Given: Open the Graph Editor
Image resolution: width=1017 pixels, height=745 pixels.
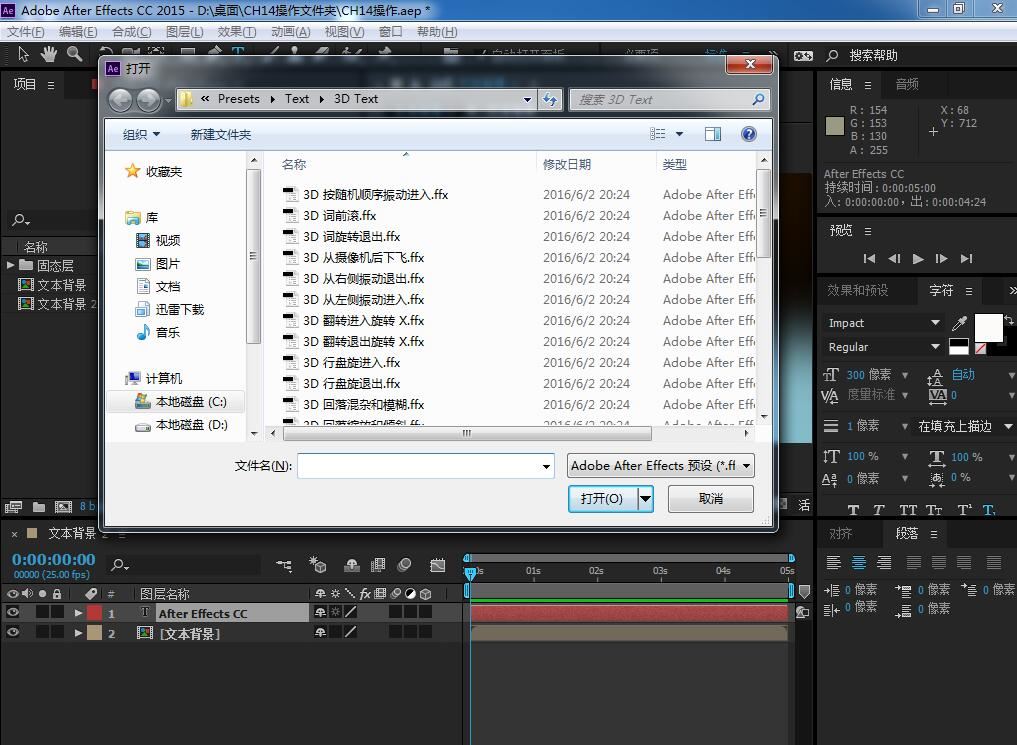Looking at the screenshot, I should 438,565.
